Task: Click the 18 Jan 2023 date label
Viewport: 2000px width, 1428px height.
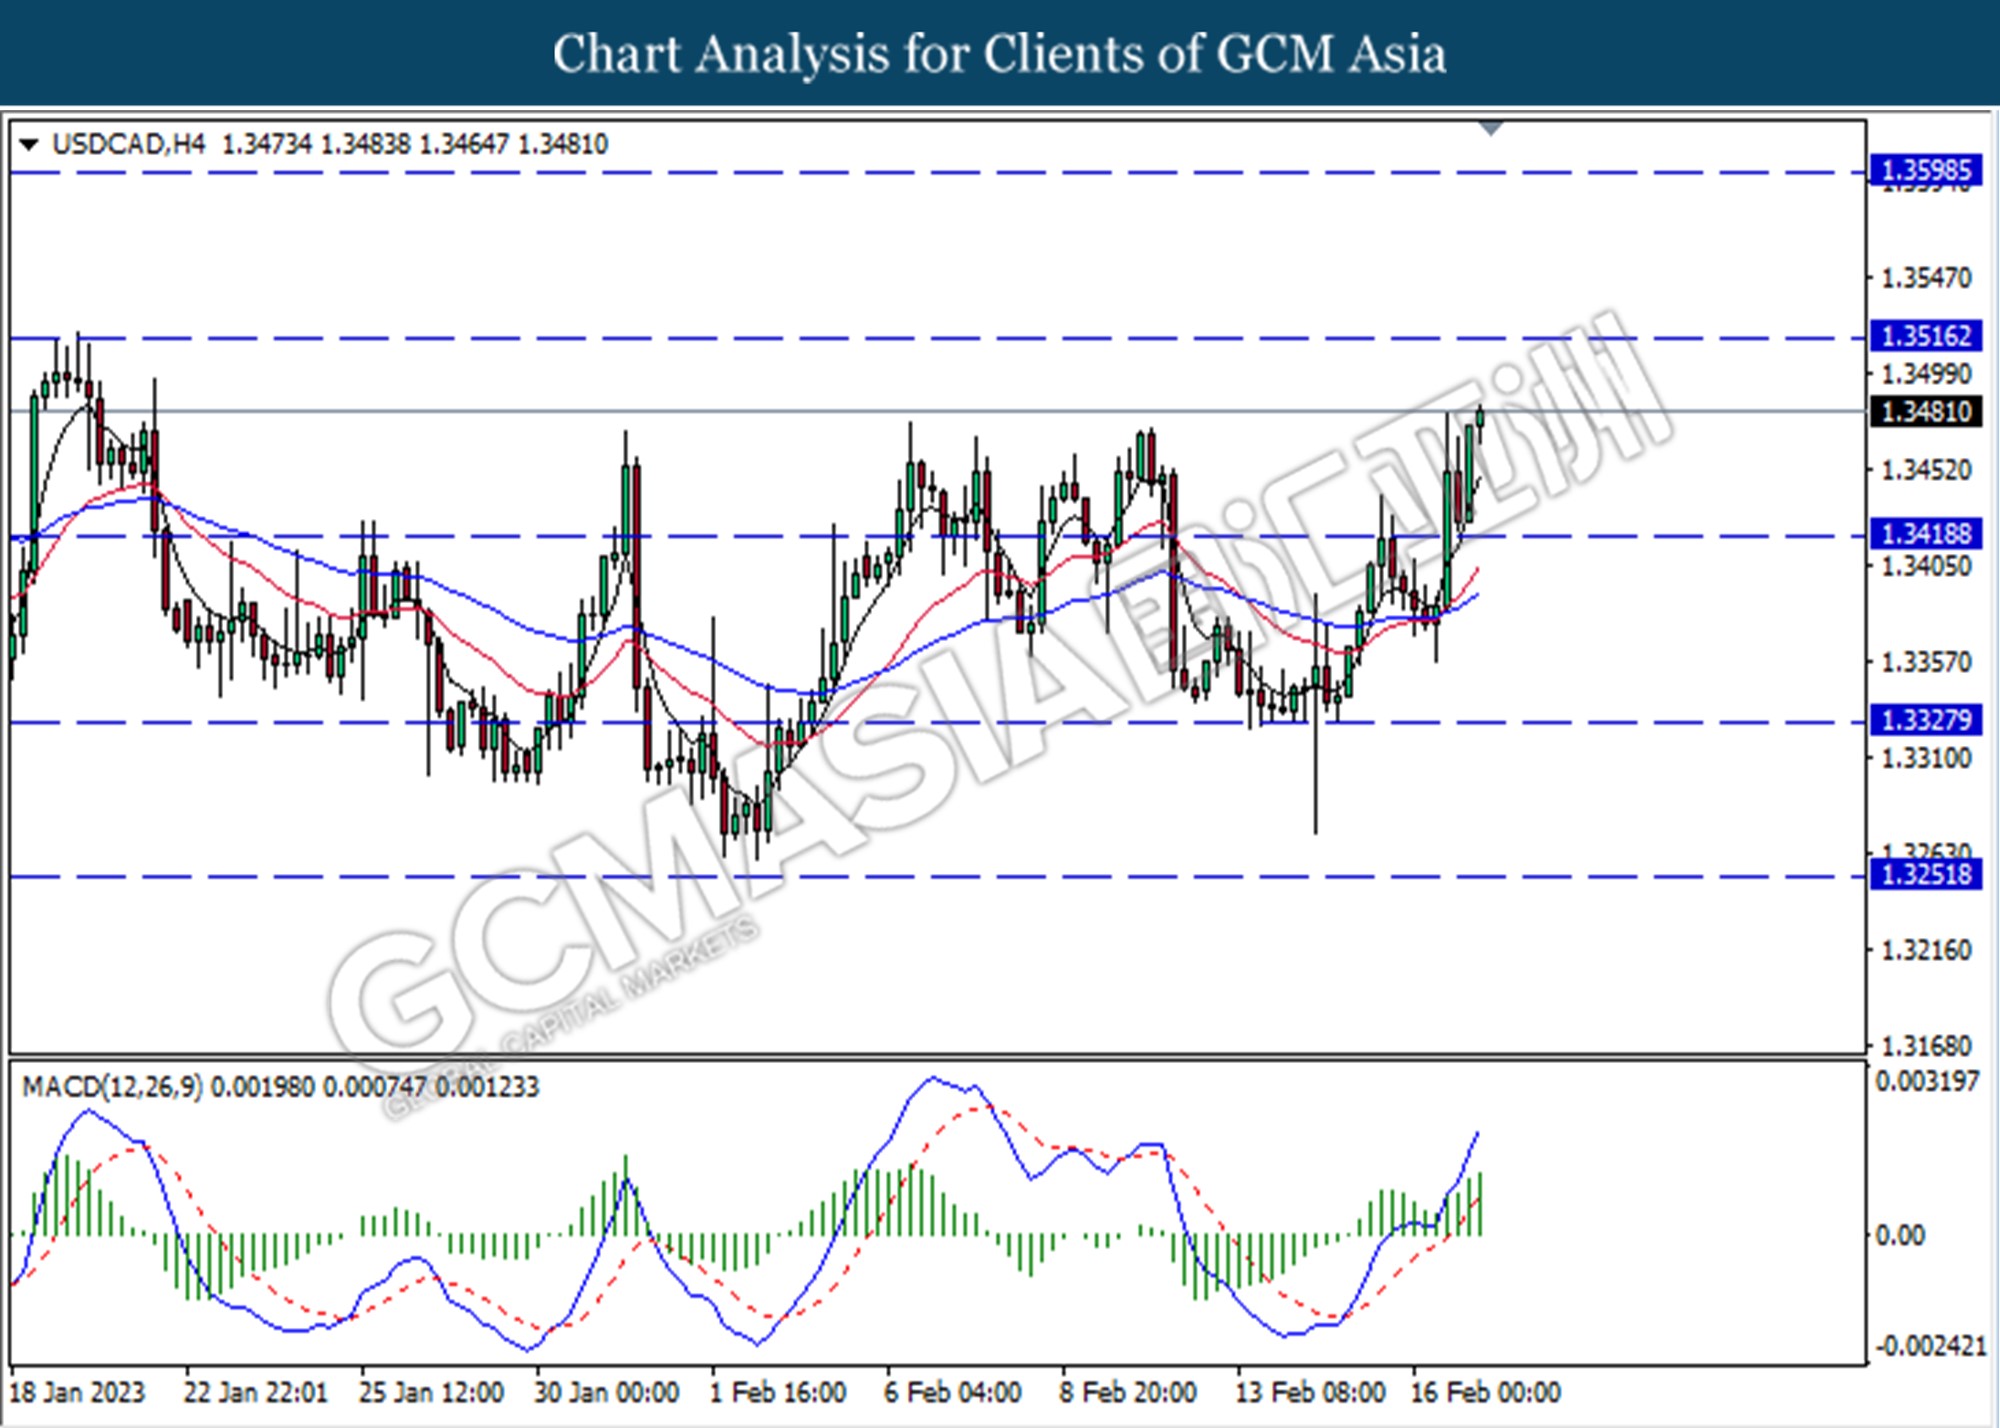Action: [x=77, y=1392]
